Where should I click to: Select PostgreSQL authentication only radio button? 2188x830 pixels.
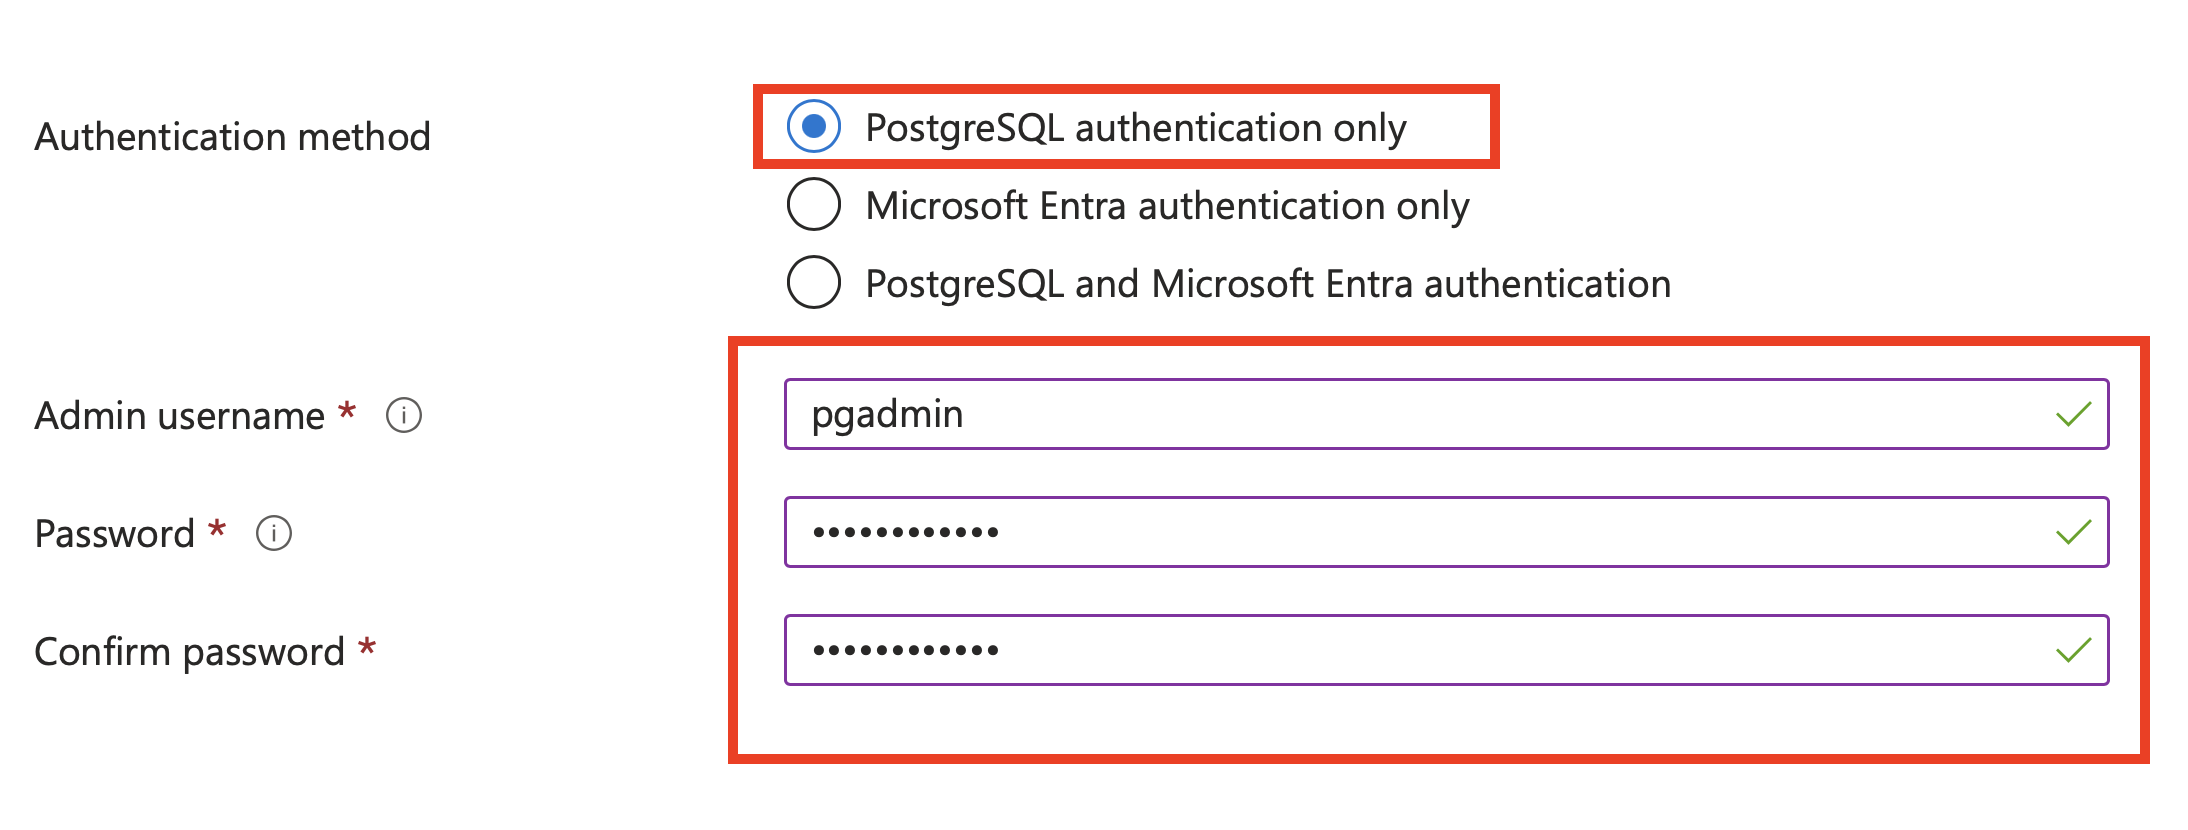click(814, 127)
